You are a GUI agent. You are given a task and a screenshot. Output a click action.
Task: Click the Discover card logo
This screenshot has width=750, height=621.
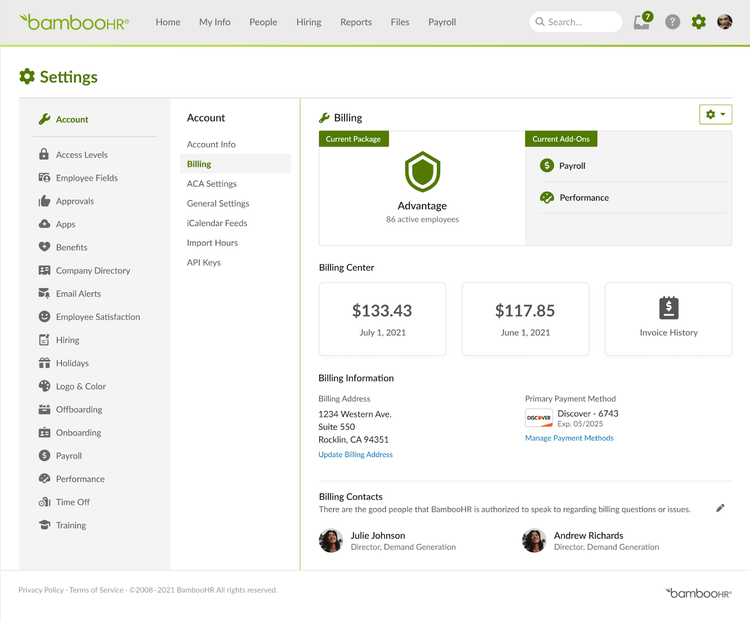click(539, 418)
